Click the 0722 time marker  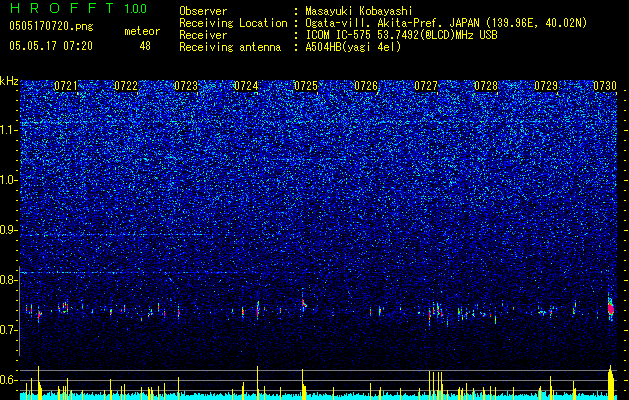(126, 86)
